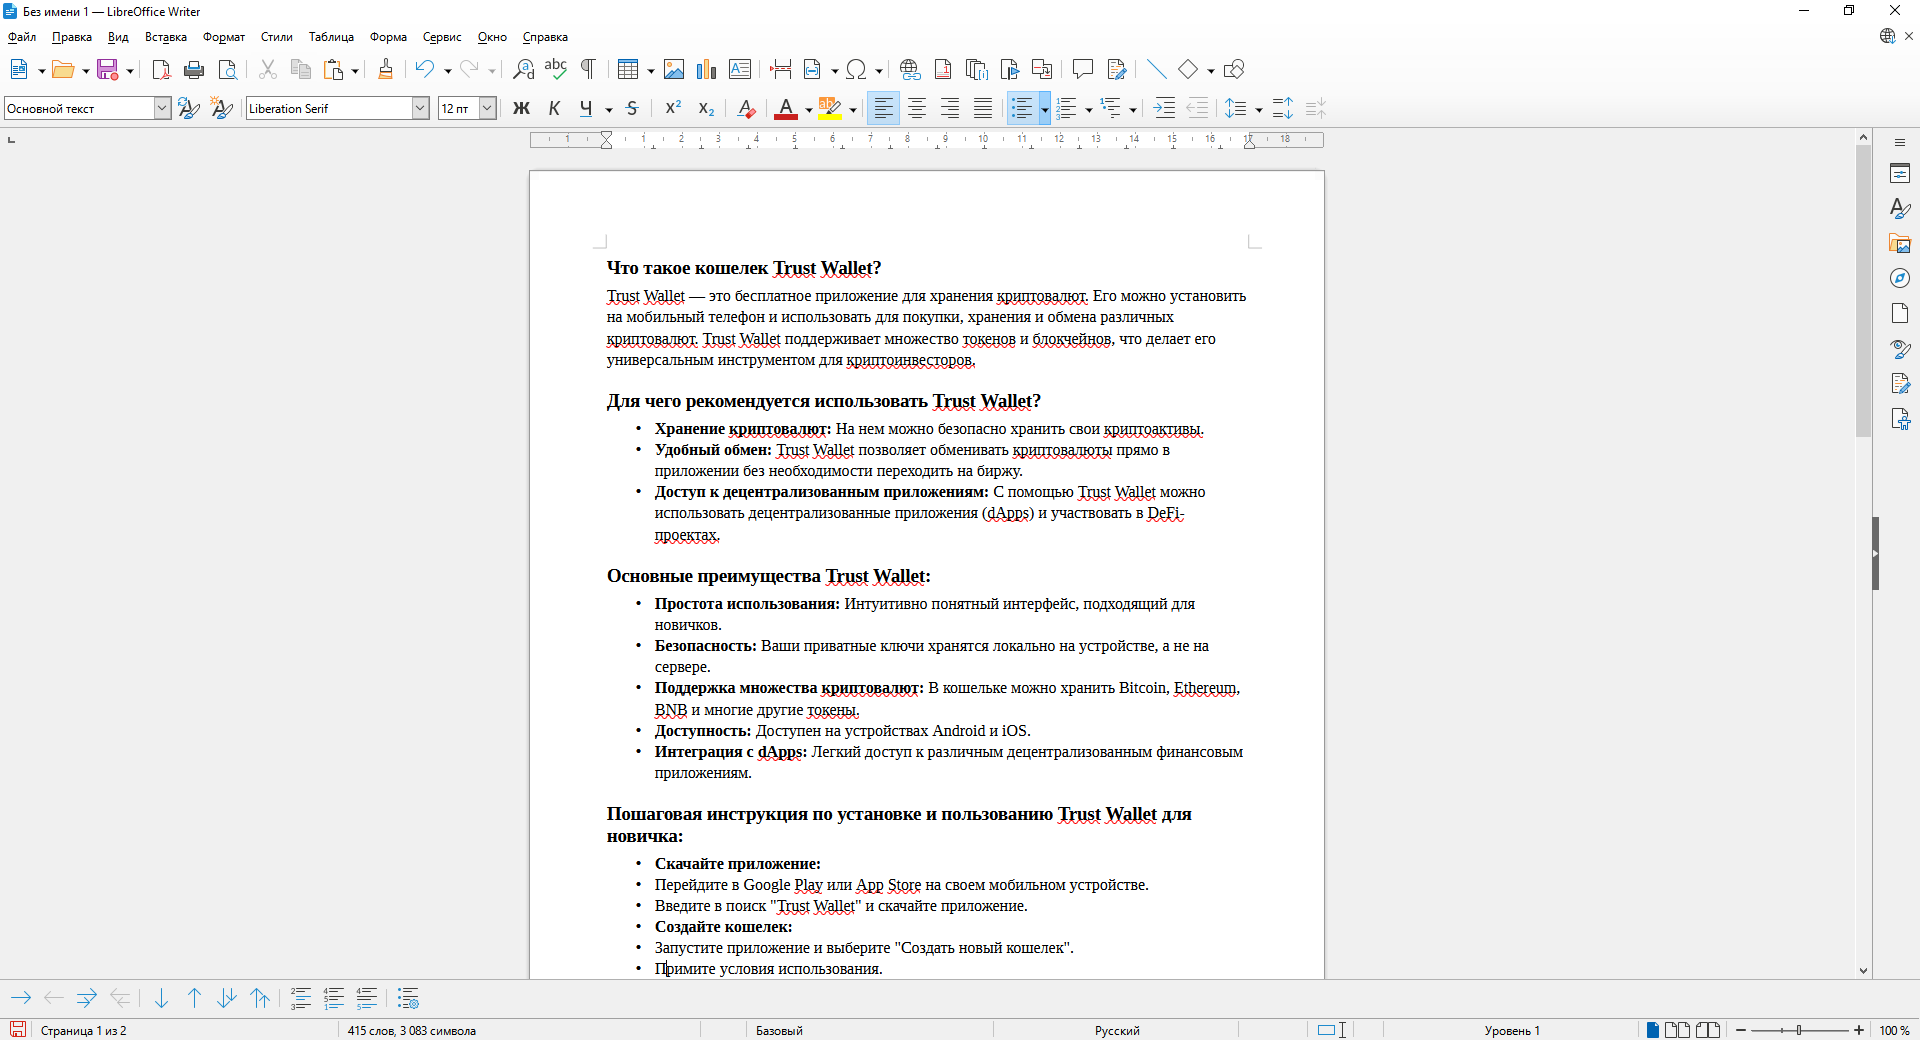Toggle strikethrough S formatting
The width and height of the screenshot is (1920, 1040).
tap(632, 108)
